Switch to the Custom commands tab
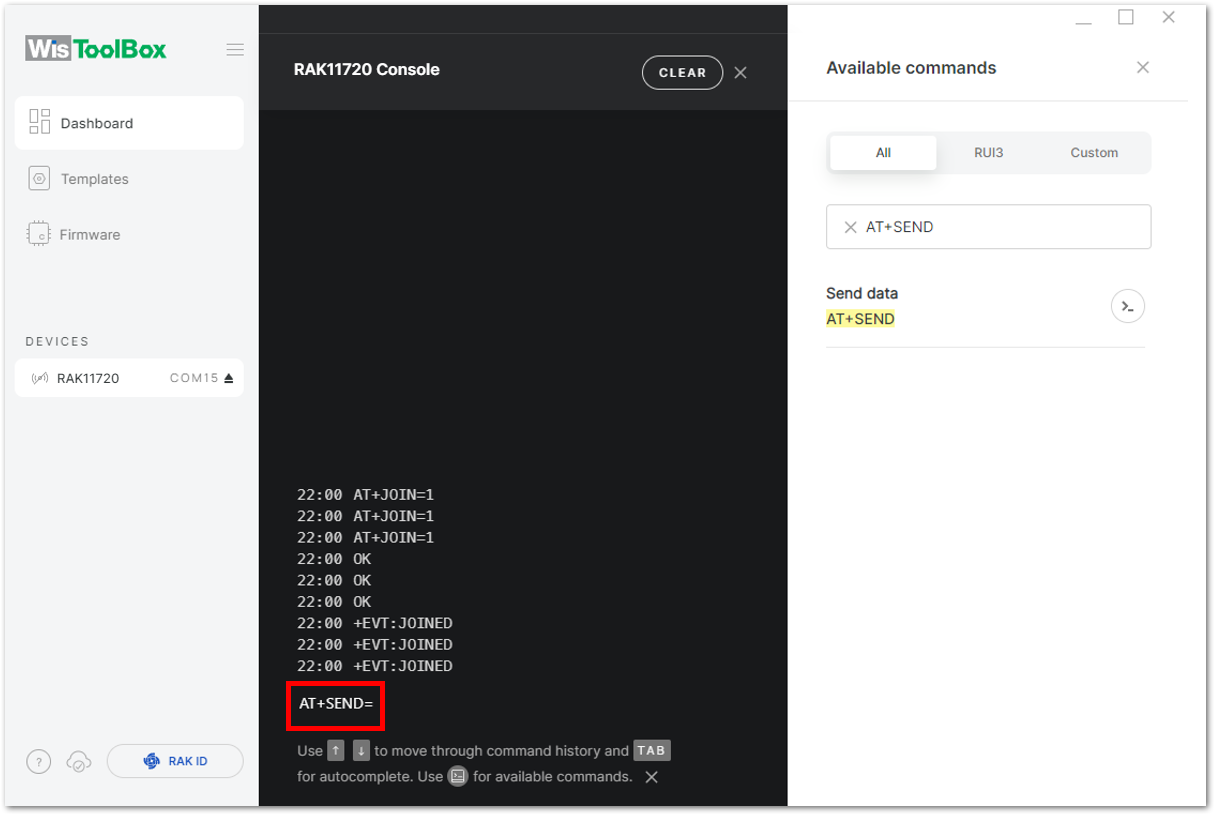Image resolution: width=1215 pixels, height=815 pixels. point(1094,153)
